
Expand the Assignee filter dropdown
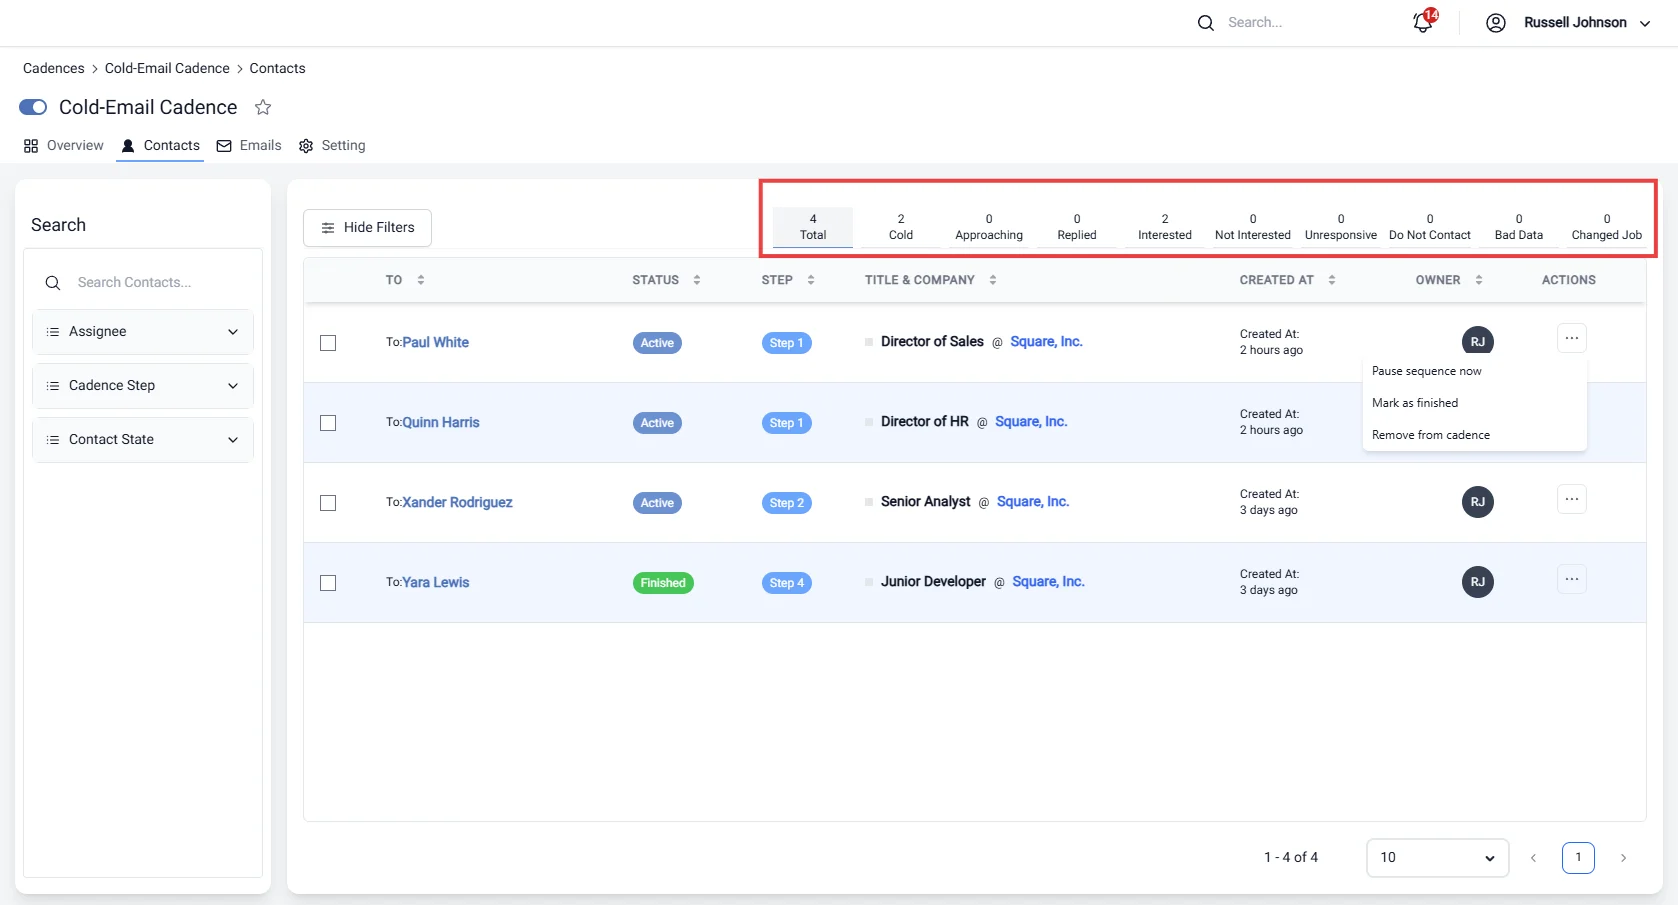143,332
